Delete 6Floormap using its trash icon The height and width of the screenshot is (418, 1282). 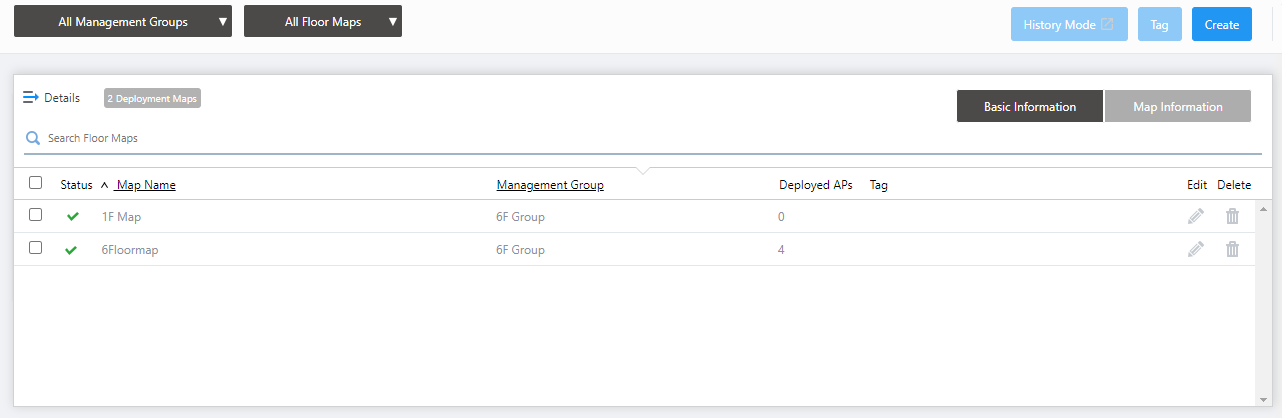pyautogui.click(x=1233, y=250)
